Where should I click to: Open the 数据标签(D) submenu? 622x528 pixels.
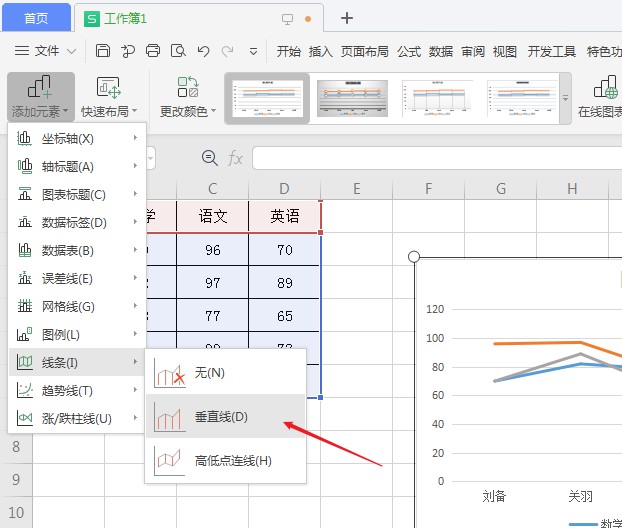pos(77,223)
